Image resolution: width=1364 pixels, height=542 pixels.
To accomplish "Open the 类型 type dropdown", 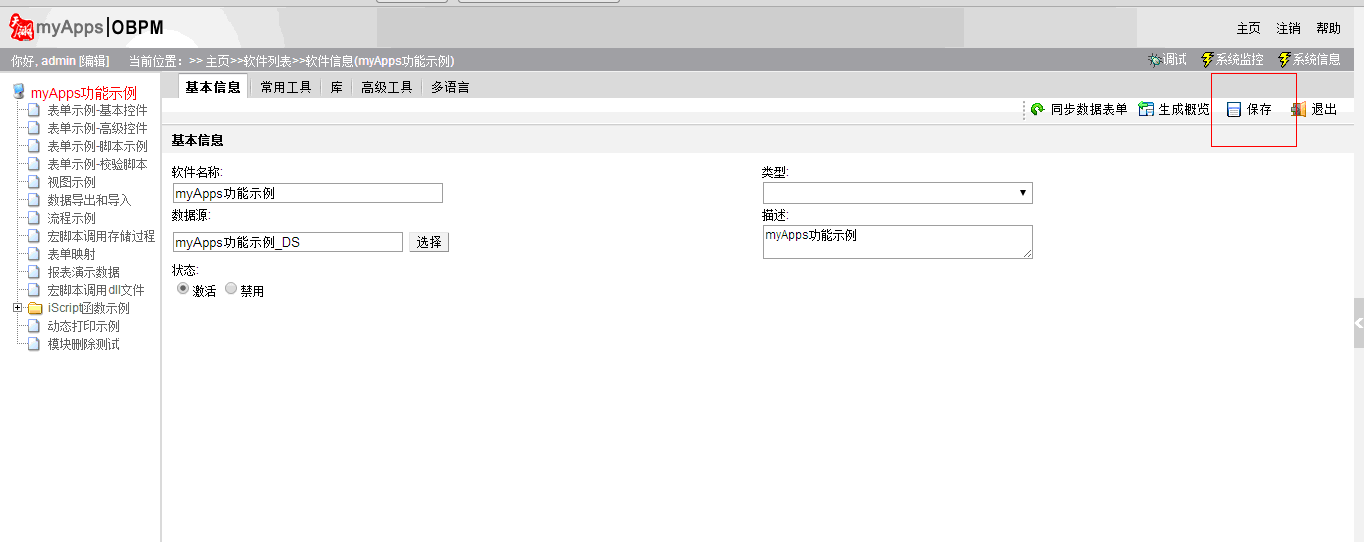I will pos(897,193).
